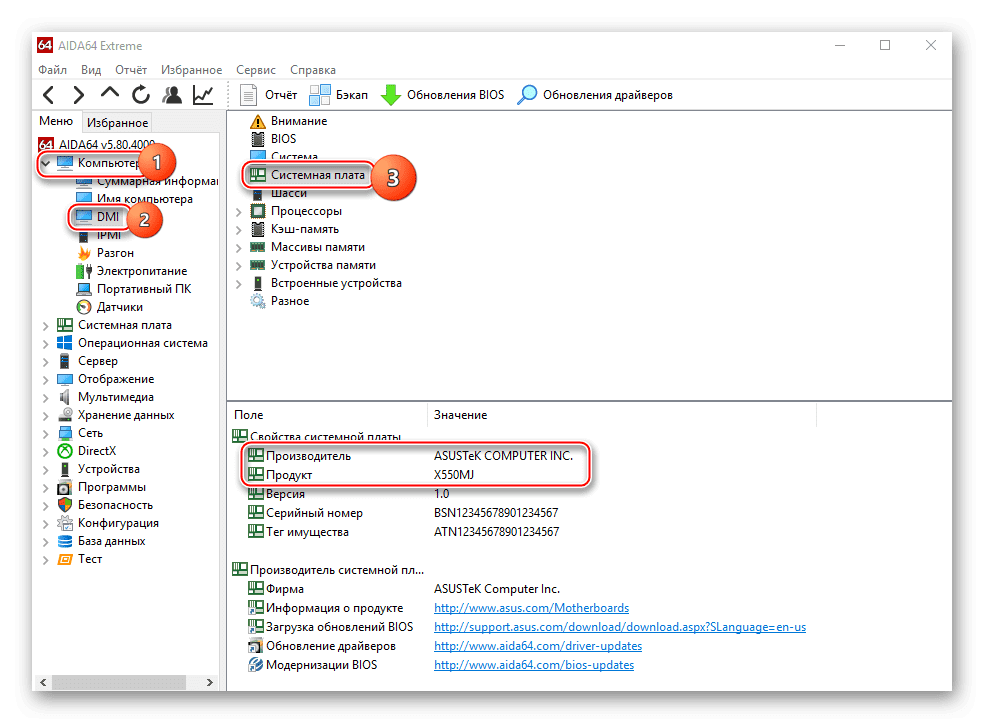Click left sidebar horizontal scrollbar right arrow

tap(210, 682)
